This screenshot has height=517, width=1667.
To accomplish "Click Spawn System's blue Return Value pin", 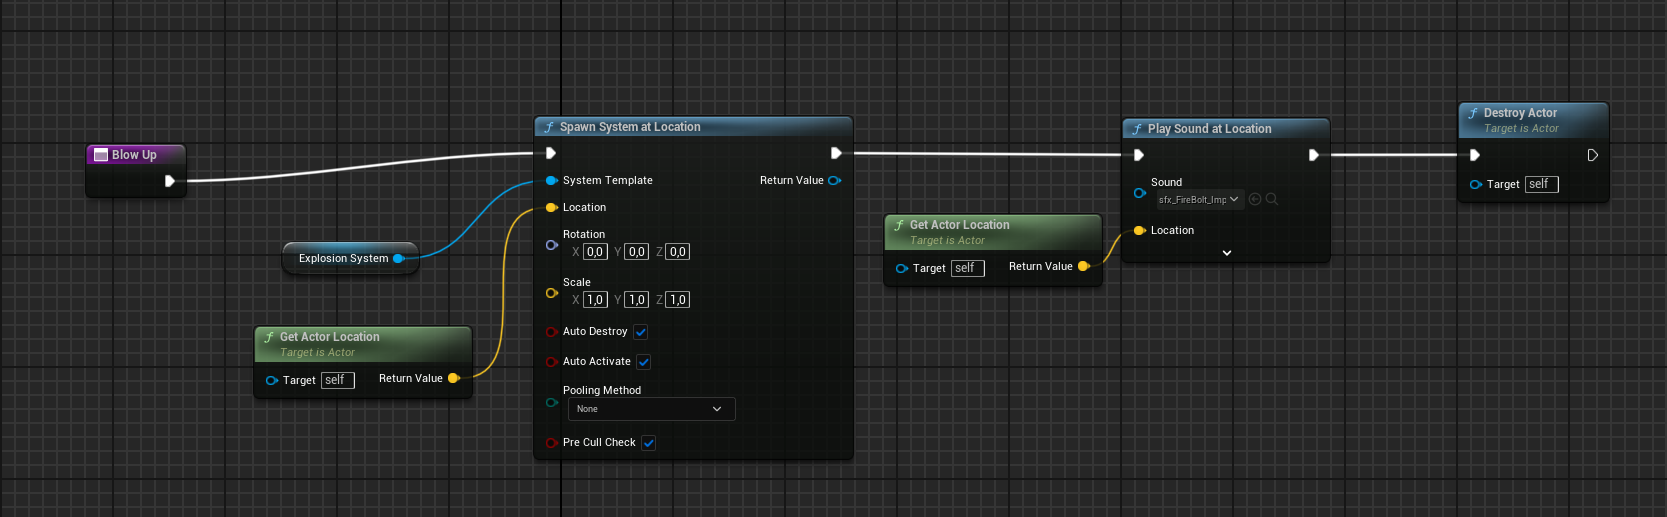I will (834, 180).
